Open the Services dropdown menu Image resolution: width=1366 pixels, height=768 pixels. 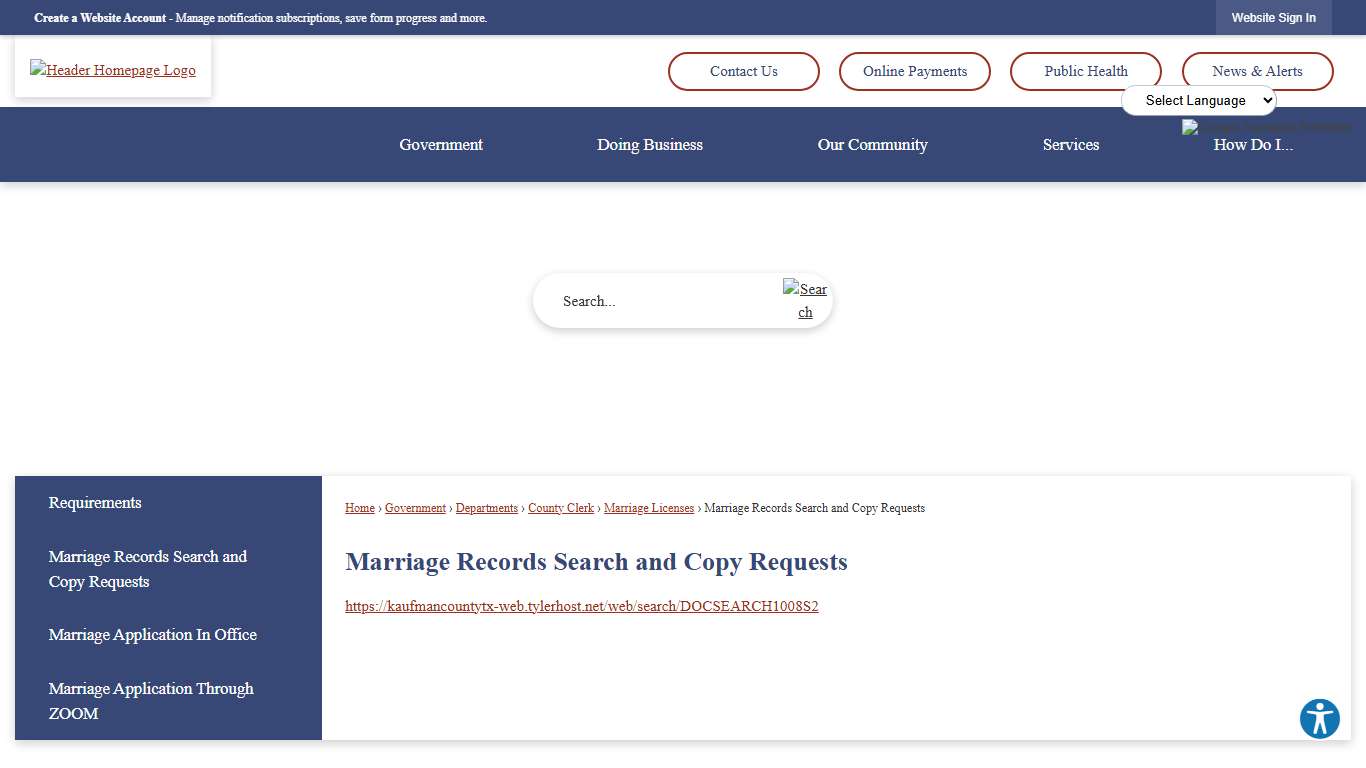[x=1071, y=145]
